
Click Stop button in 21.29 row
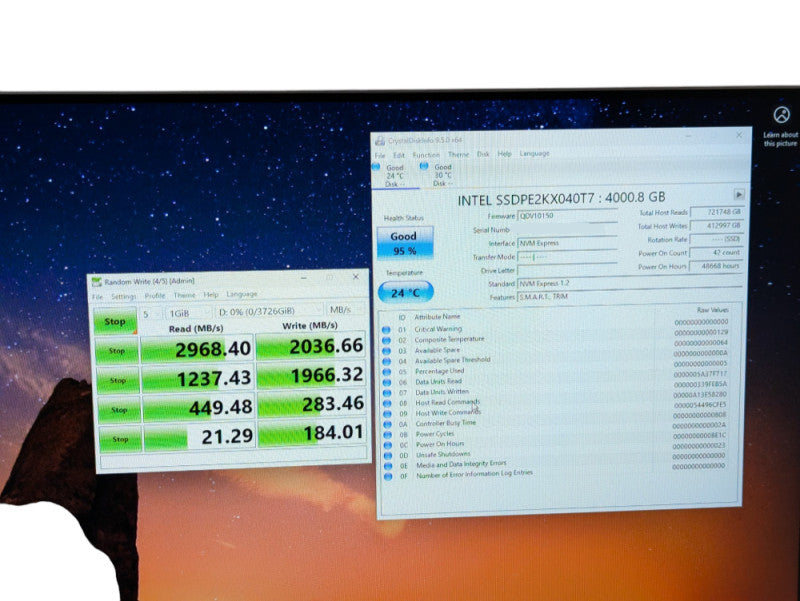(x=120, y=439)
